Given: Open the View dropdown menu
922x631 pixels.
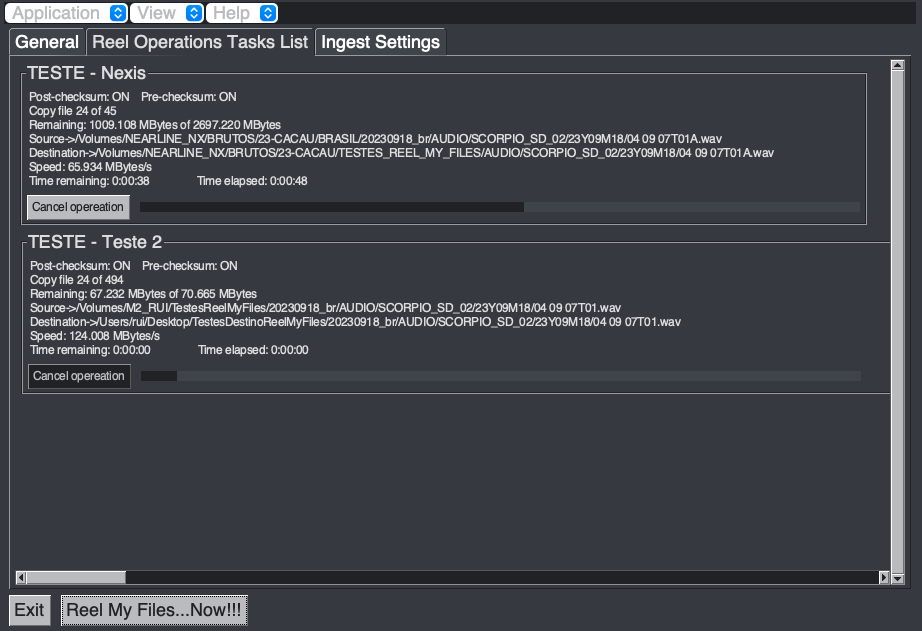Looking at the screenshot, I should tap(167, 13).
